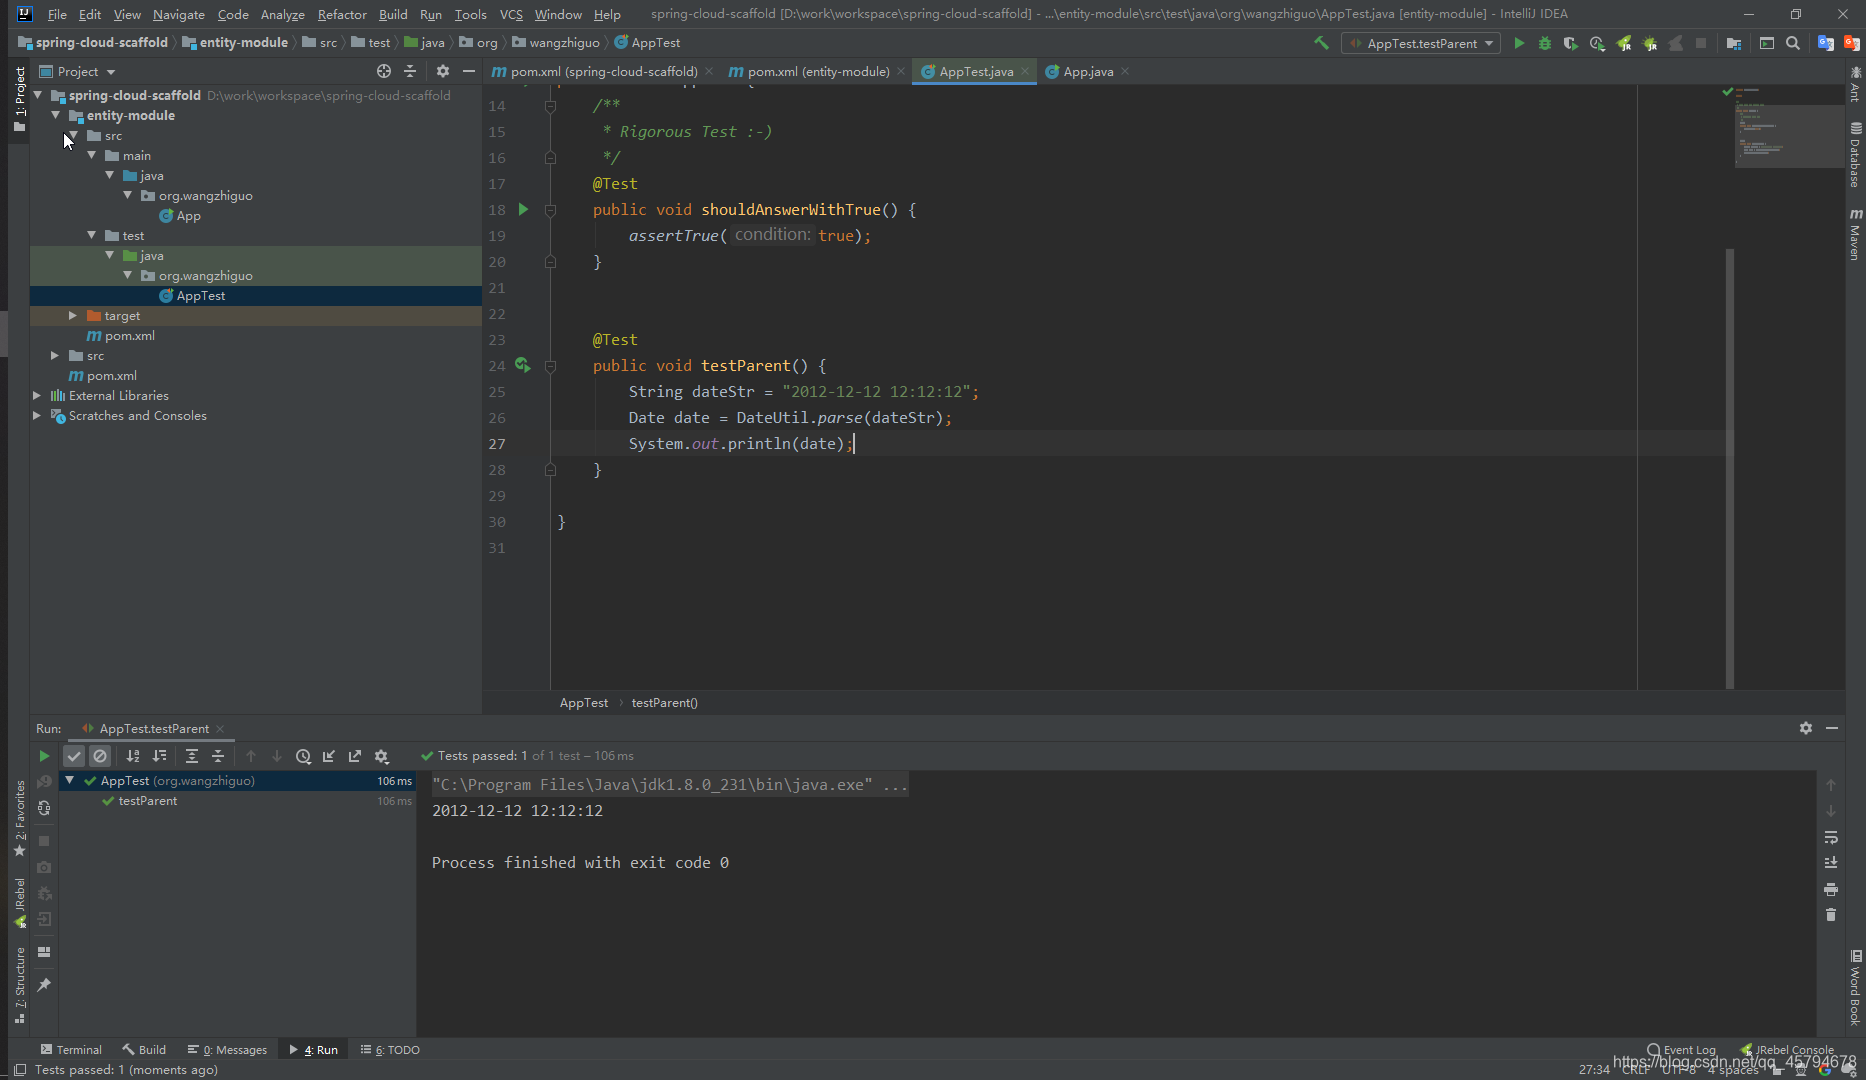Collapse the entity-module node
The width and height of the screenshot is (1867, 1081).
[x=56, y=116]
